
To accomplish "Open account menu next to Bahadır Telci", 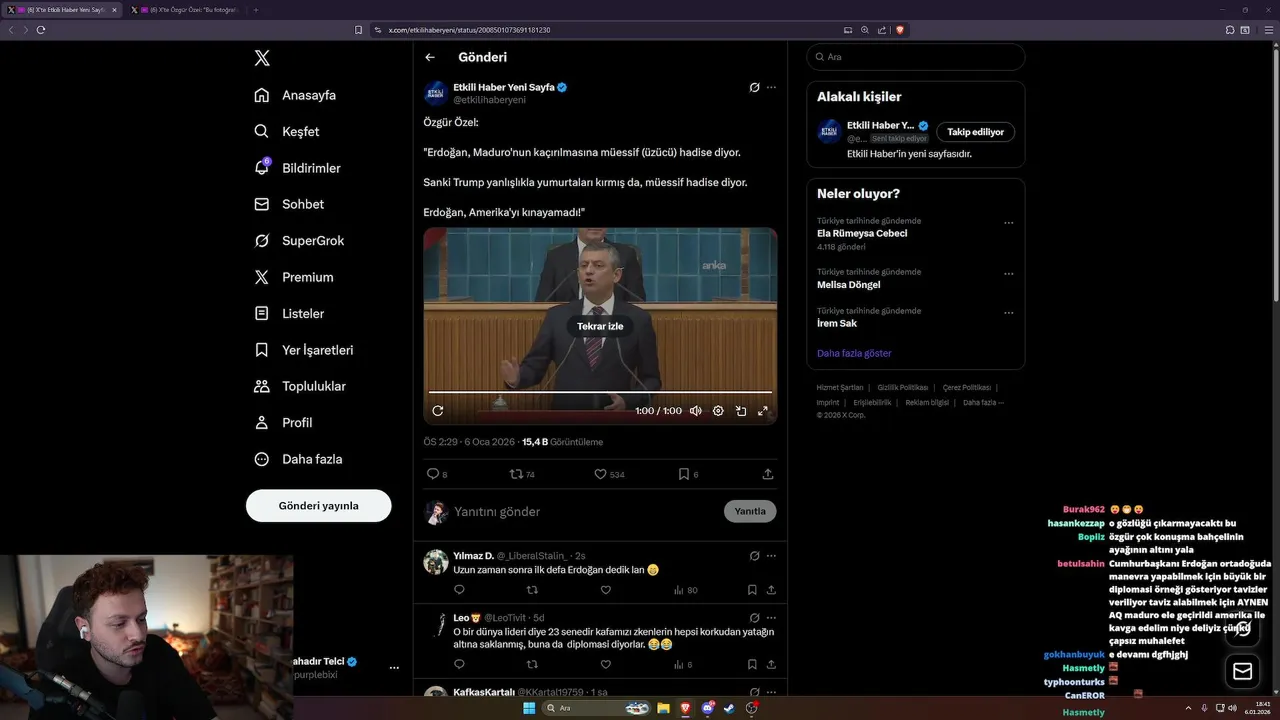I will click(394, 667).
